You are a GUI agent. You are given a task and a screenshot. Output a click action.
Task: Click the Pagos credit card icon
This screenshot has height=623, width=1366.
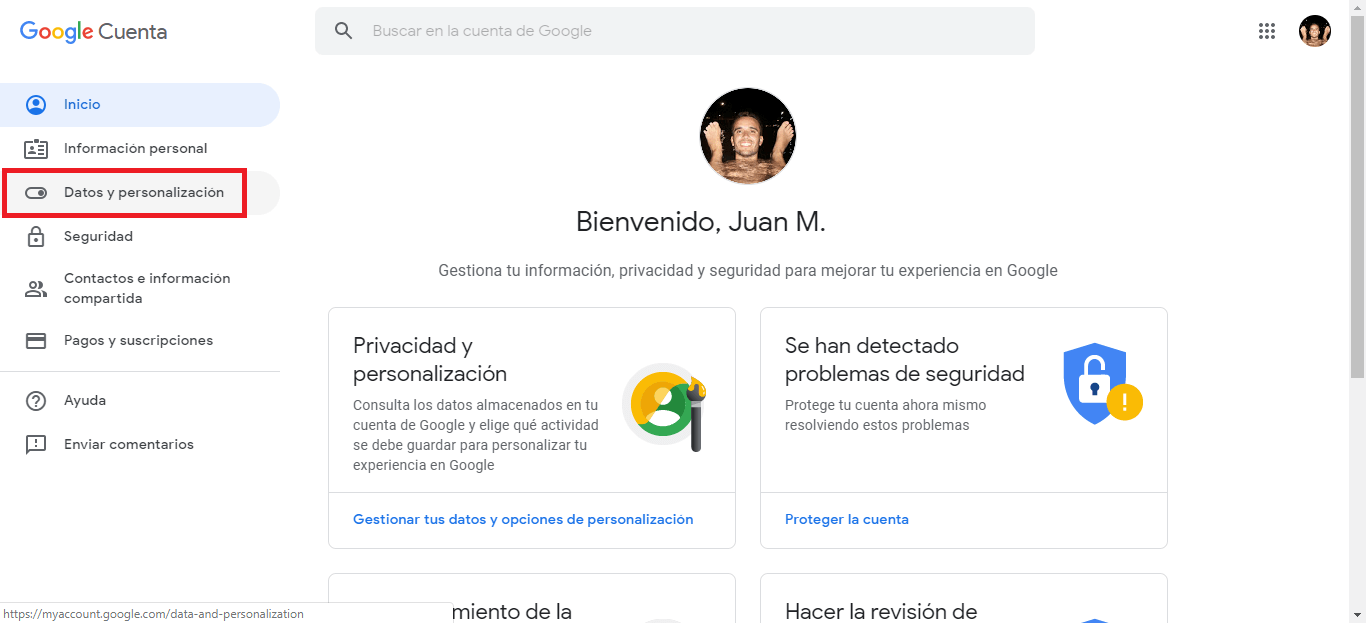36,341
